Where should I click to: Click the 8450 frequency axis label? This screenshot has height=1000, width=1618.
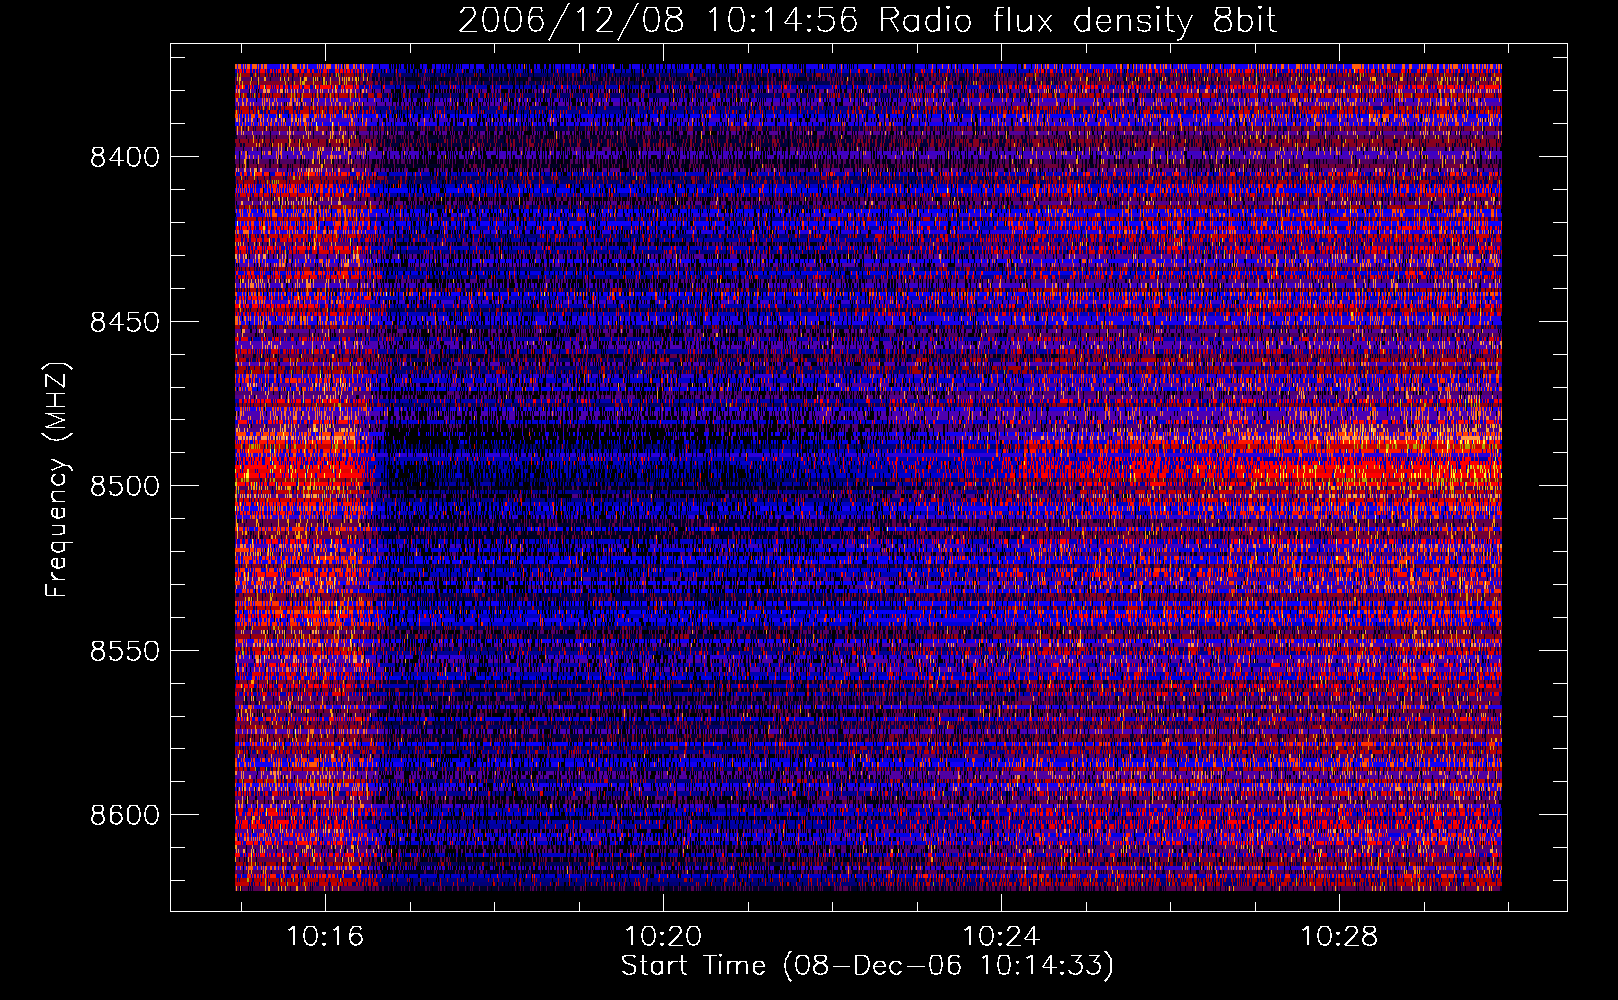tap(125, 322)
